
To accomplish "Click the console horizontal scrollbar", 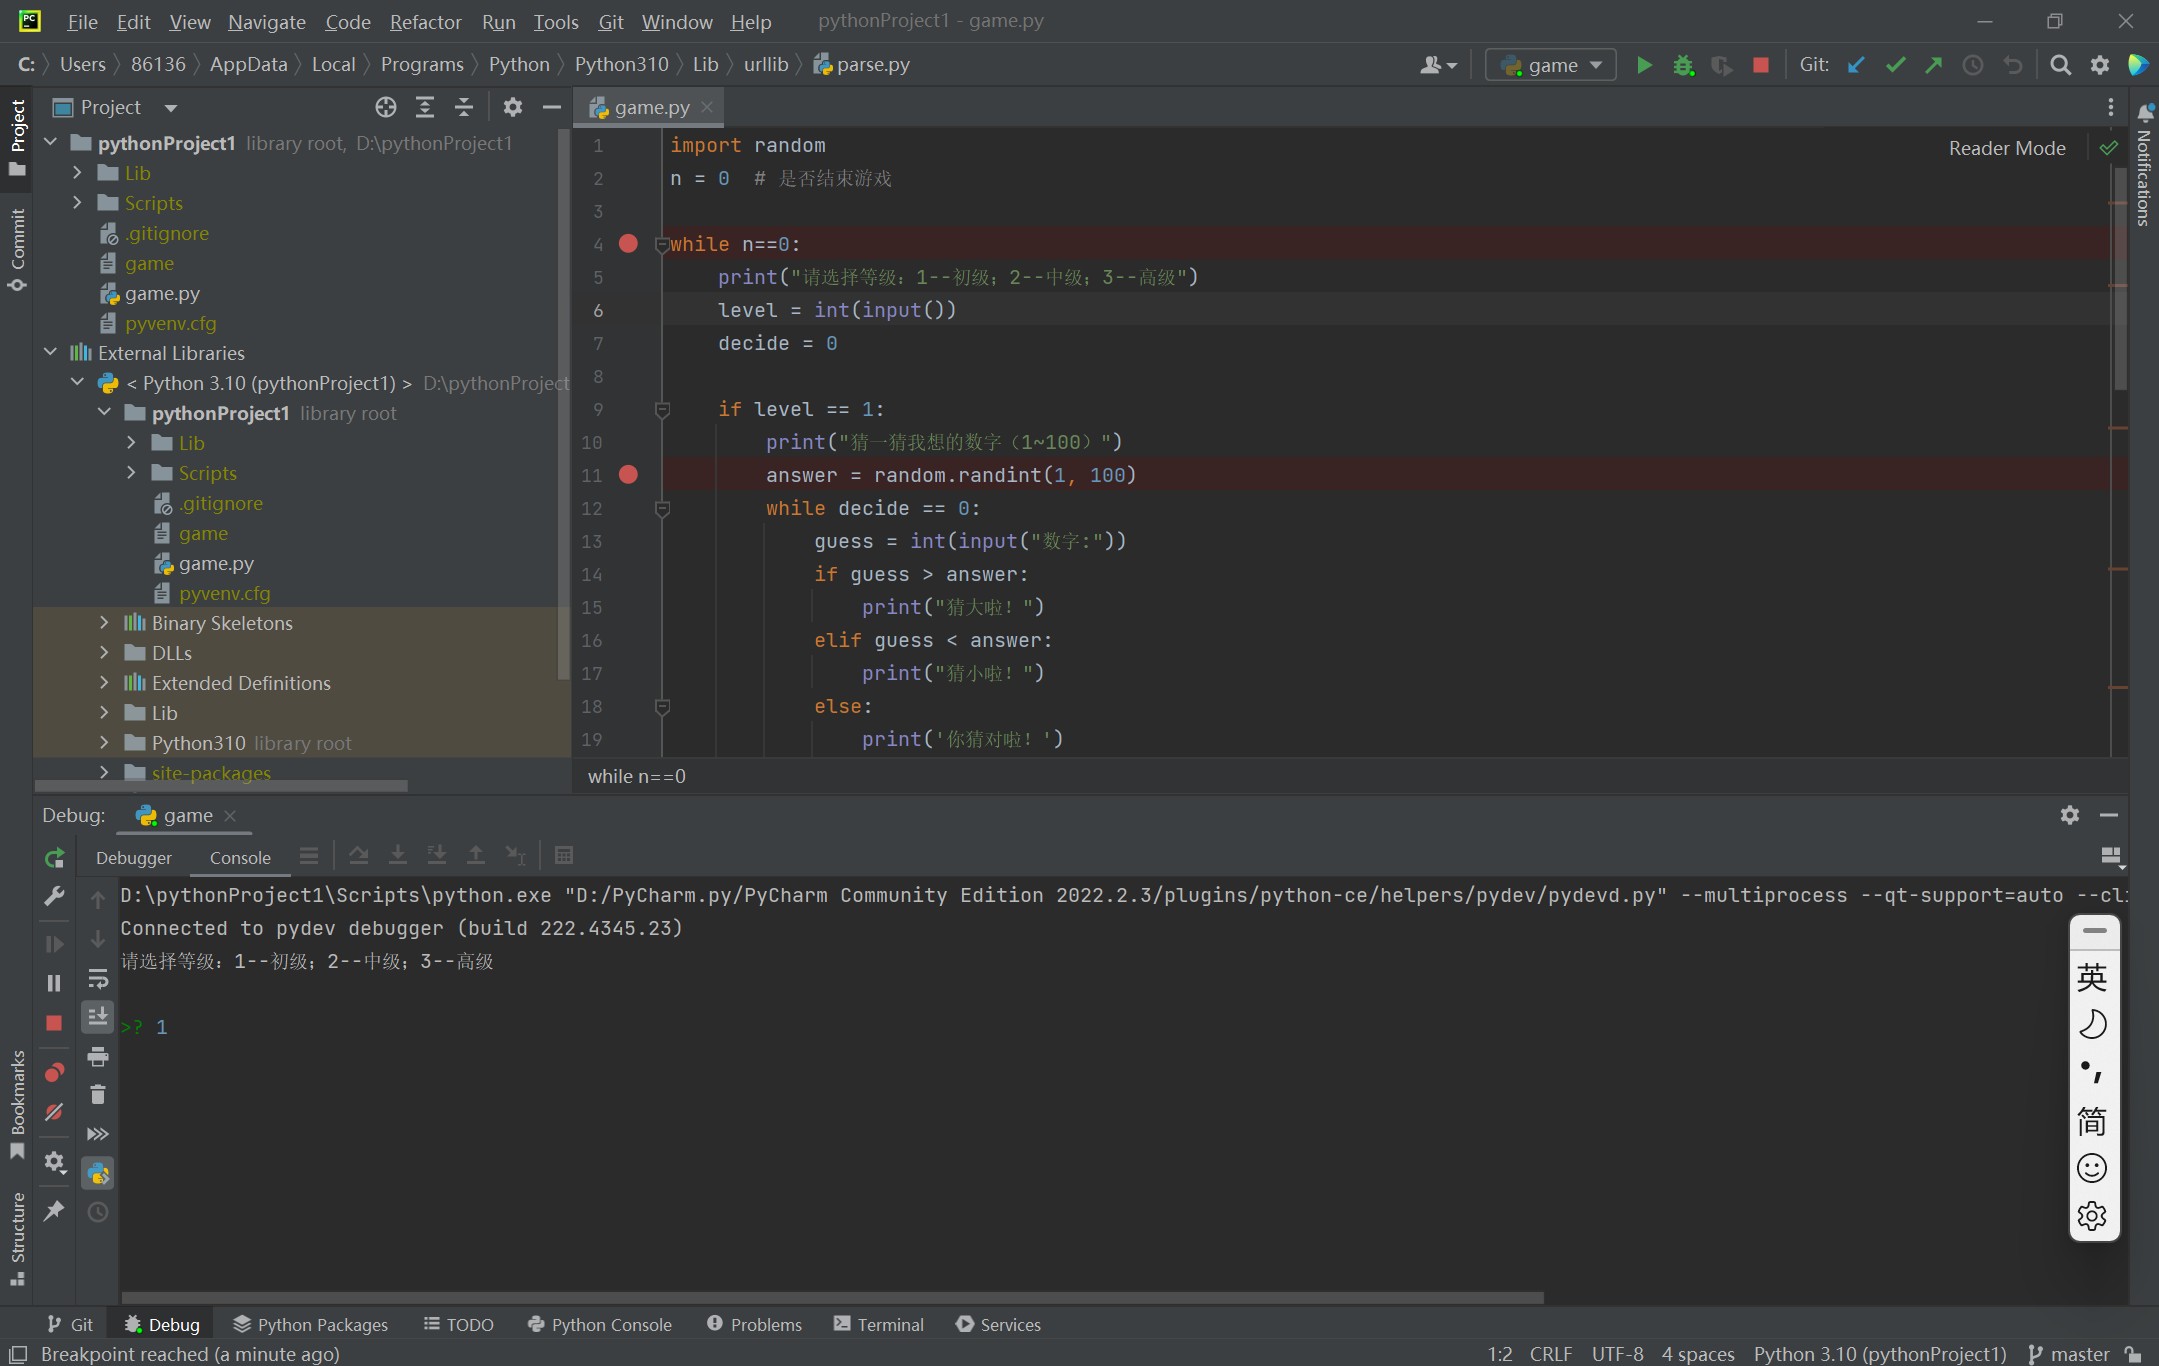I will (x=832, y=1297).
